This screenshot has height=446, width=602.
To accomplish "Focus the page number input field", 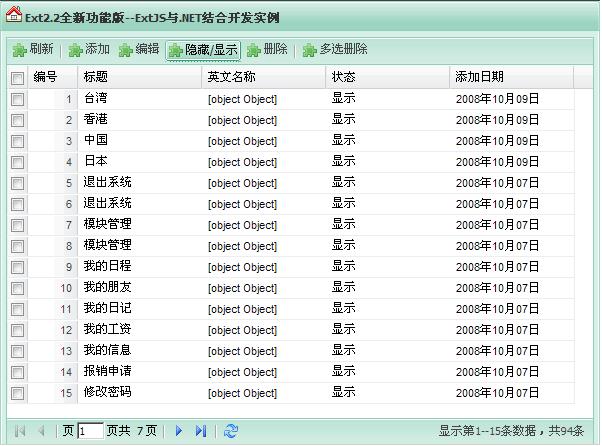I will pos(90,431).
